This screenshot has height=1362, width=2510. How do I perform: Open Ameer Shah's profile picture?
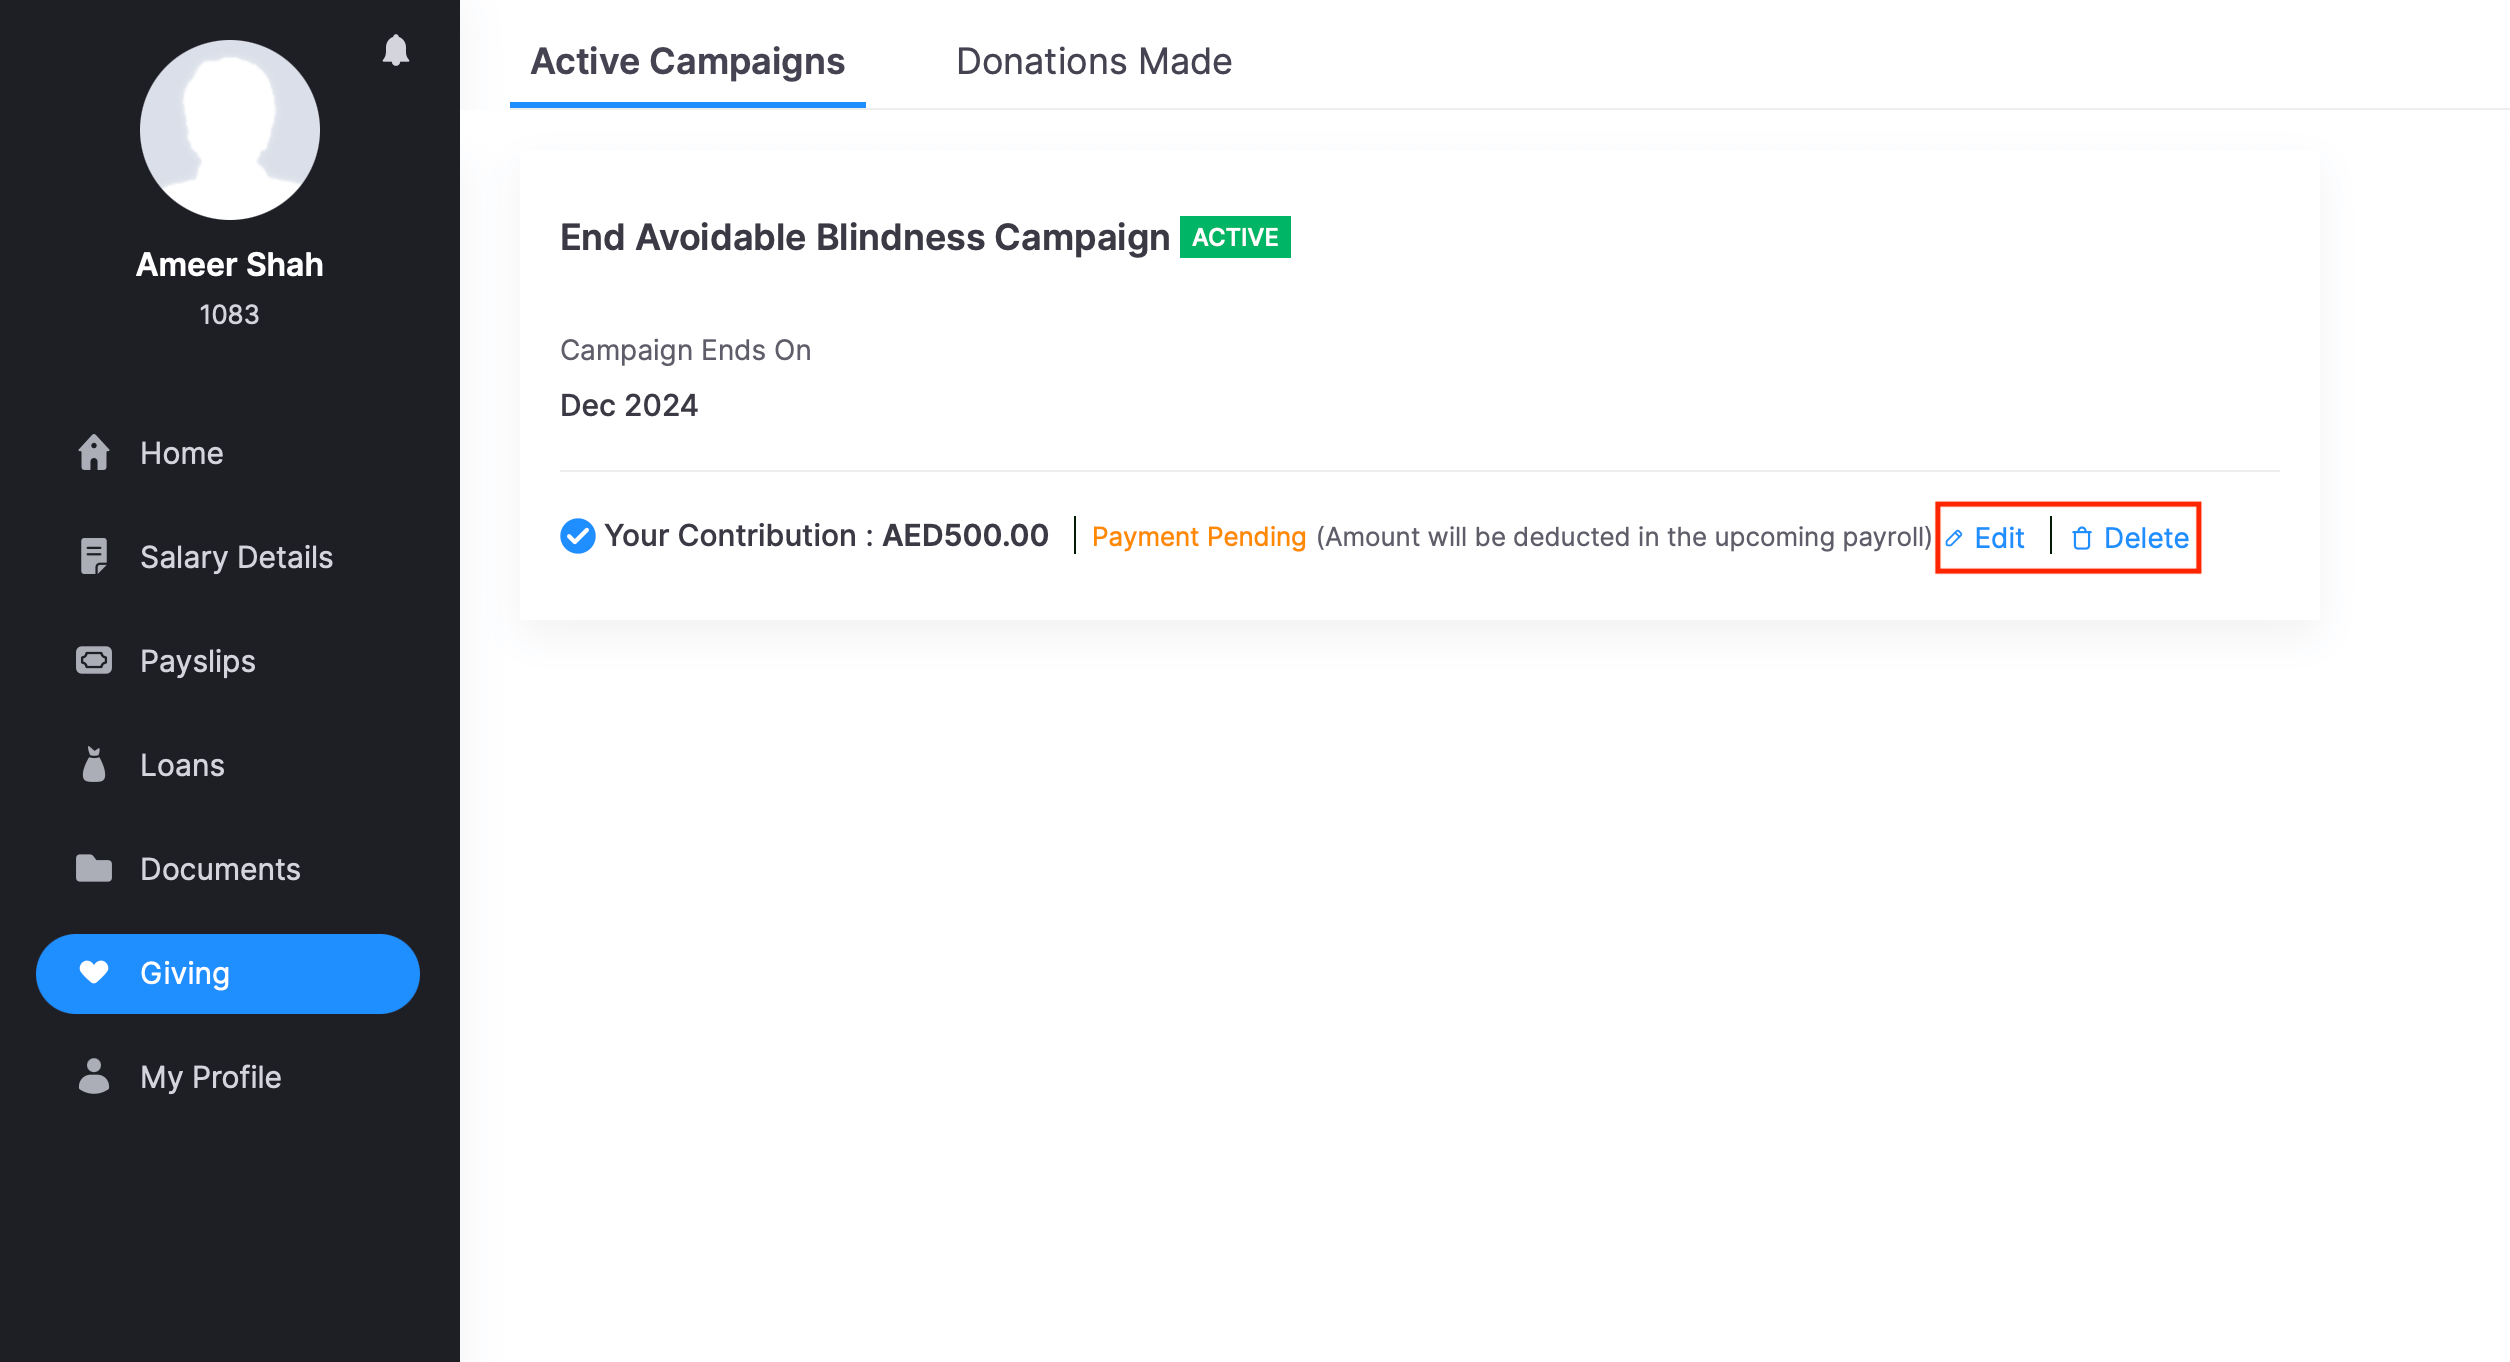(x=230, y=130)
